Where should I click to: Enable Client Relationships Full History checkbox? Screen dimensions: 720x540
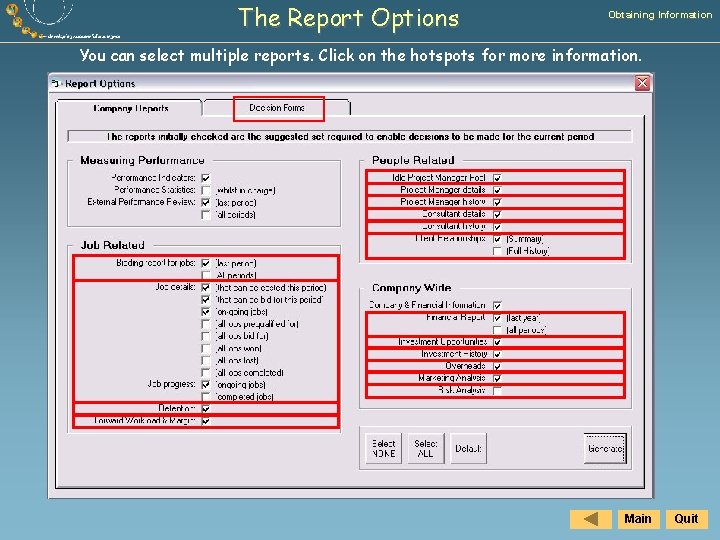click(497, 251)
